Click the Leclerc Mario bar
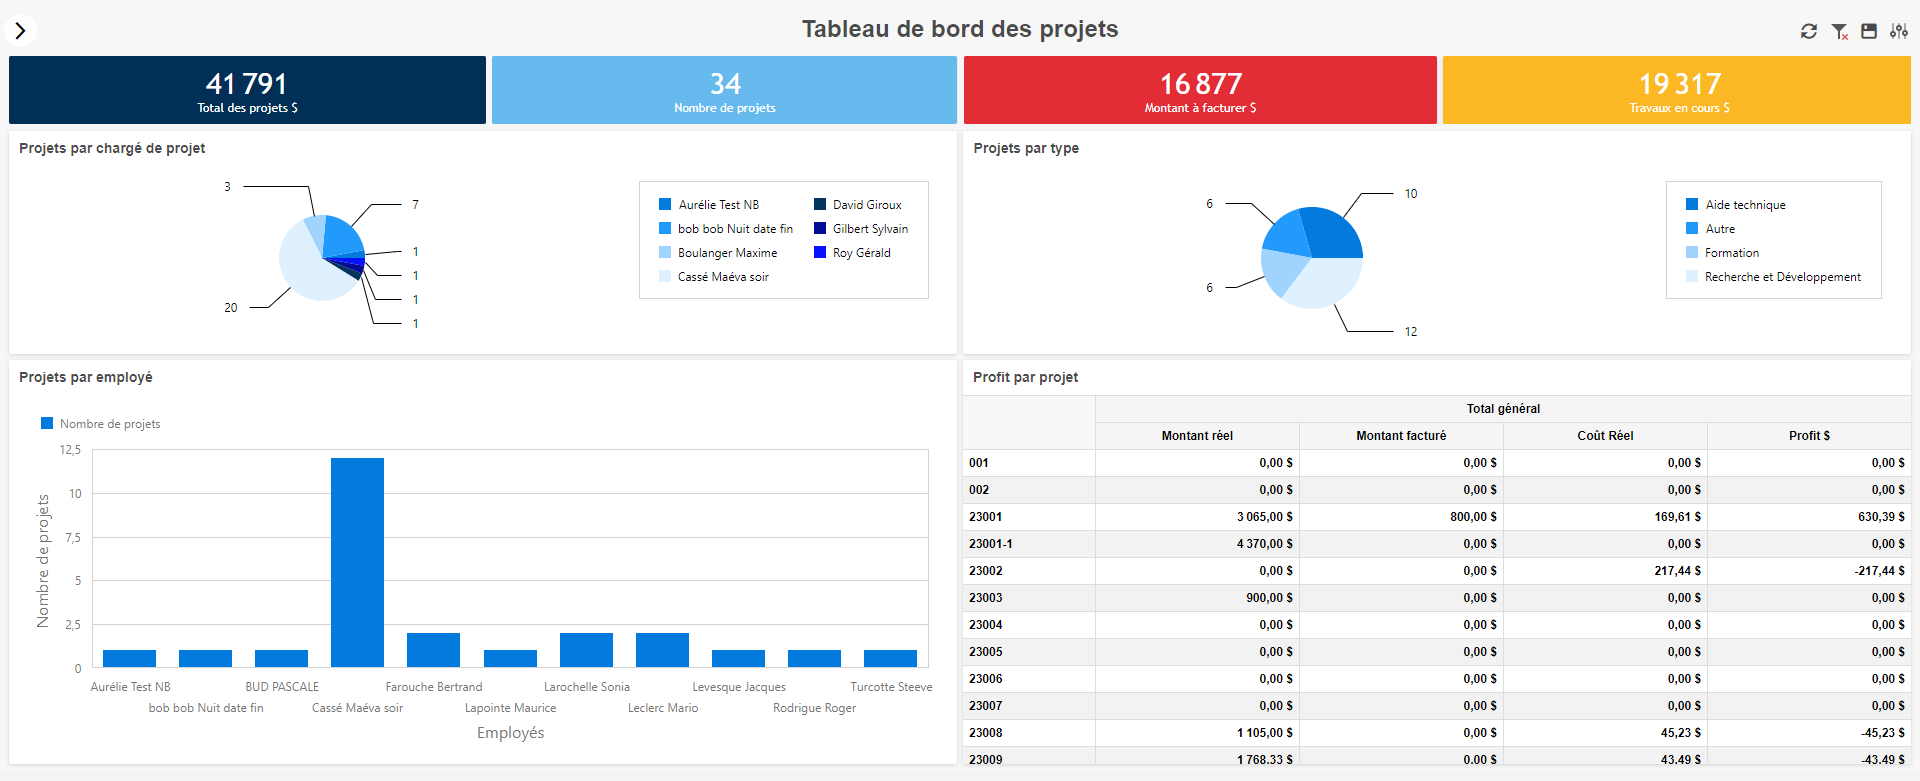 662,650
